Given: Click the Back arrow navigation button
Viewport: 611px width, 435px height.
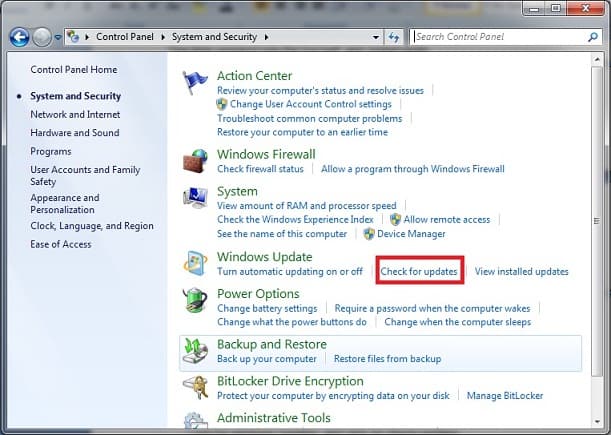Looking at the screenshot, I should 19,37.
